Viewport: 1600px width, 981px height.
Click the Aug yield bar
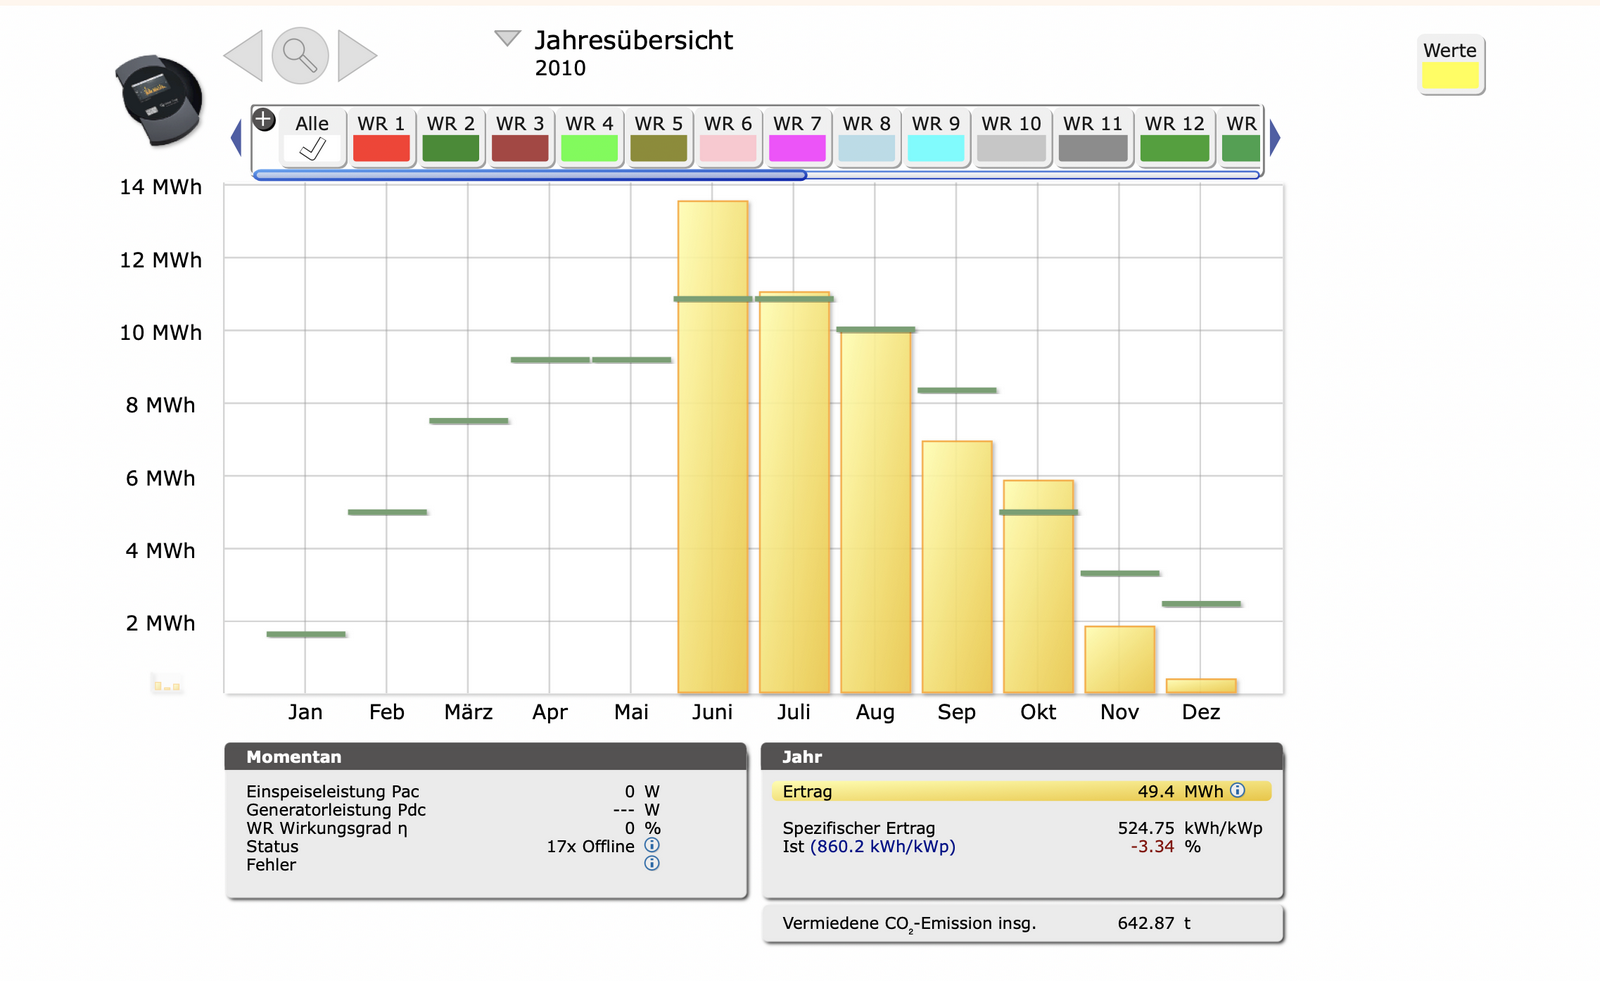(x=876, y=512)
